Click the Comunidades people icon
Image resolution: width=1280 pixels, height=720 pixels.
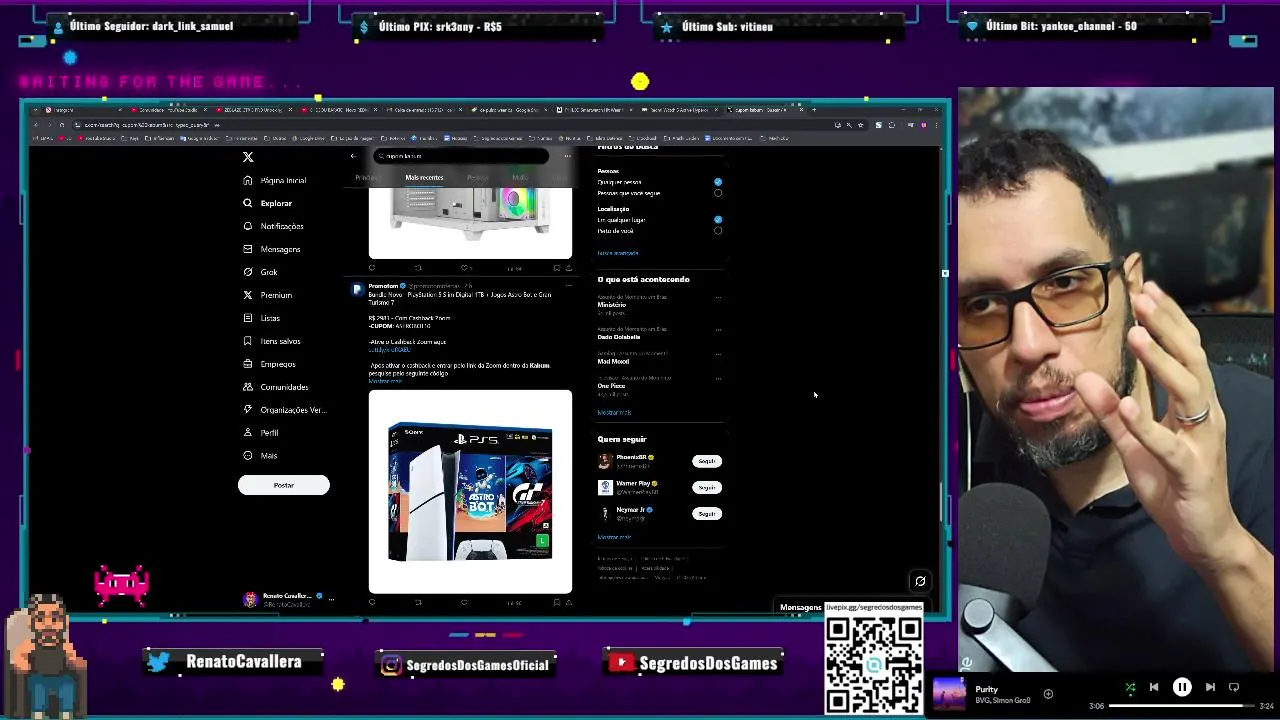248,387
